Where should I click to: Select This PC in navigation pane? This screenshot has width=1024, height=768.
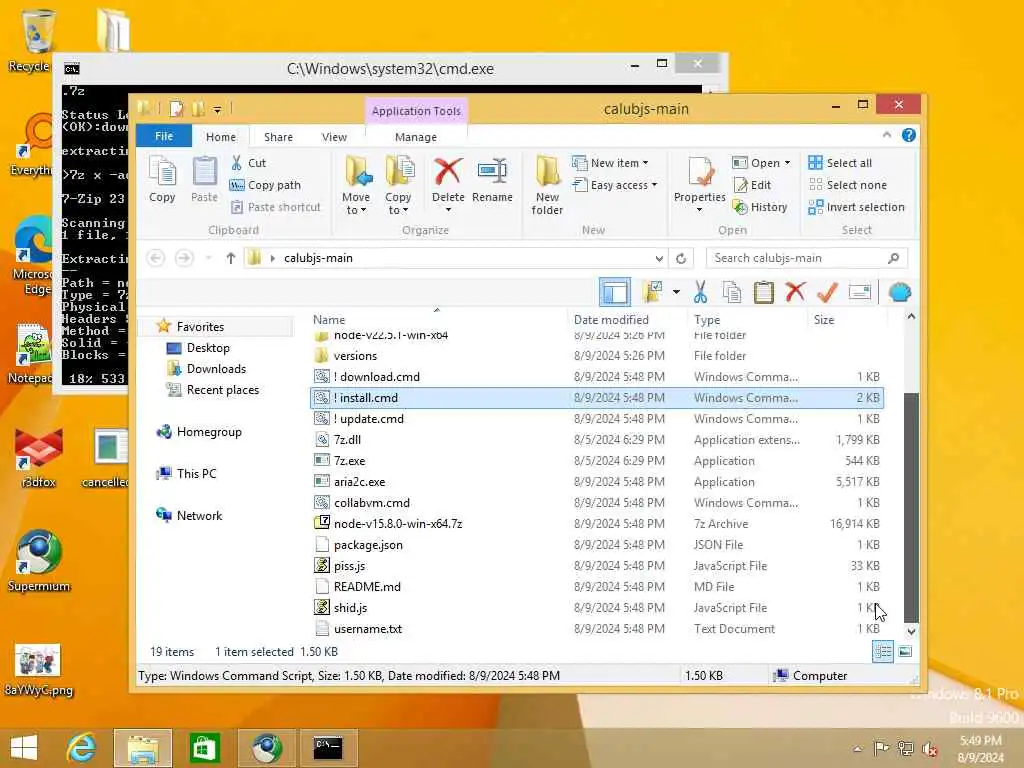(186, 473)
